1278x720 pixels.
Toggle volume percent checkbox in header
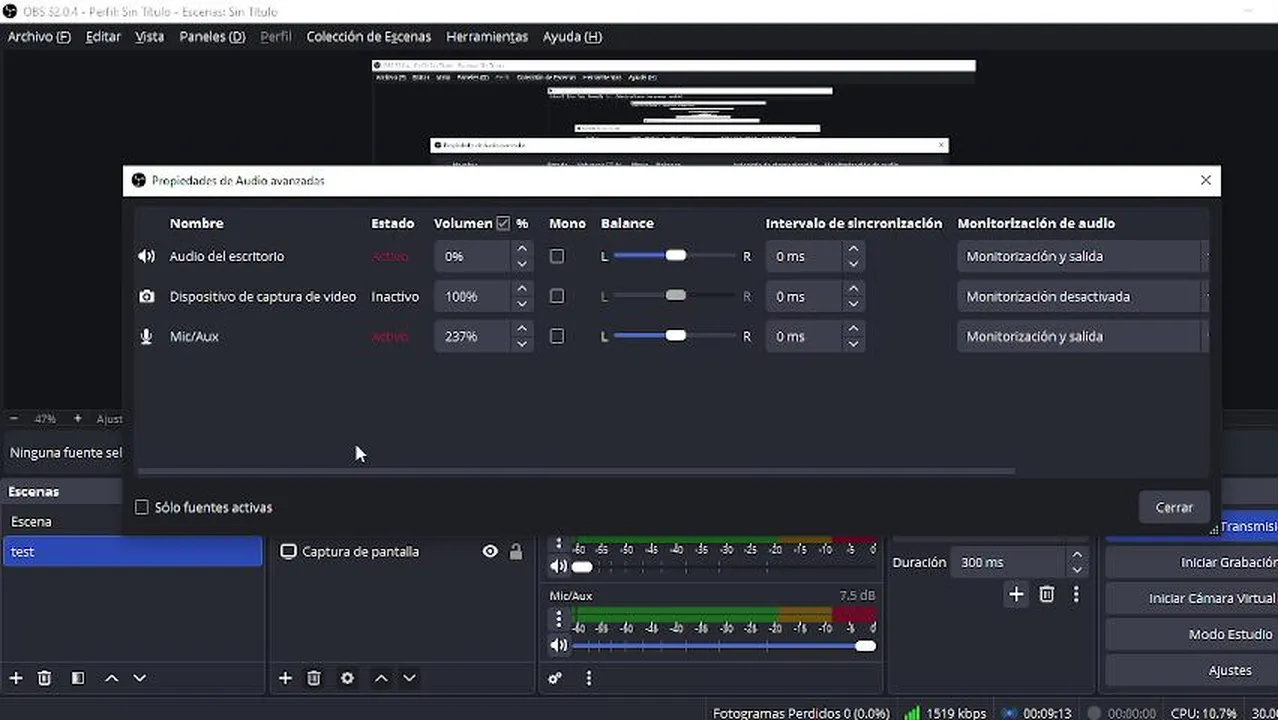pos(503,223)
